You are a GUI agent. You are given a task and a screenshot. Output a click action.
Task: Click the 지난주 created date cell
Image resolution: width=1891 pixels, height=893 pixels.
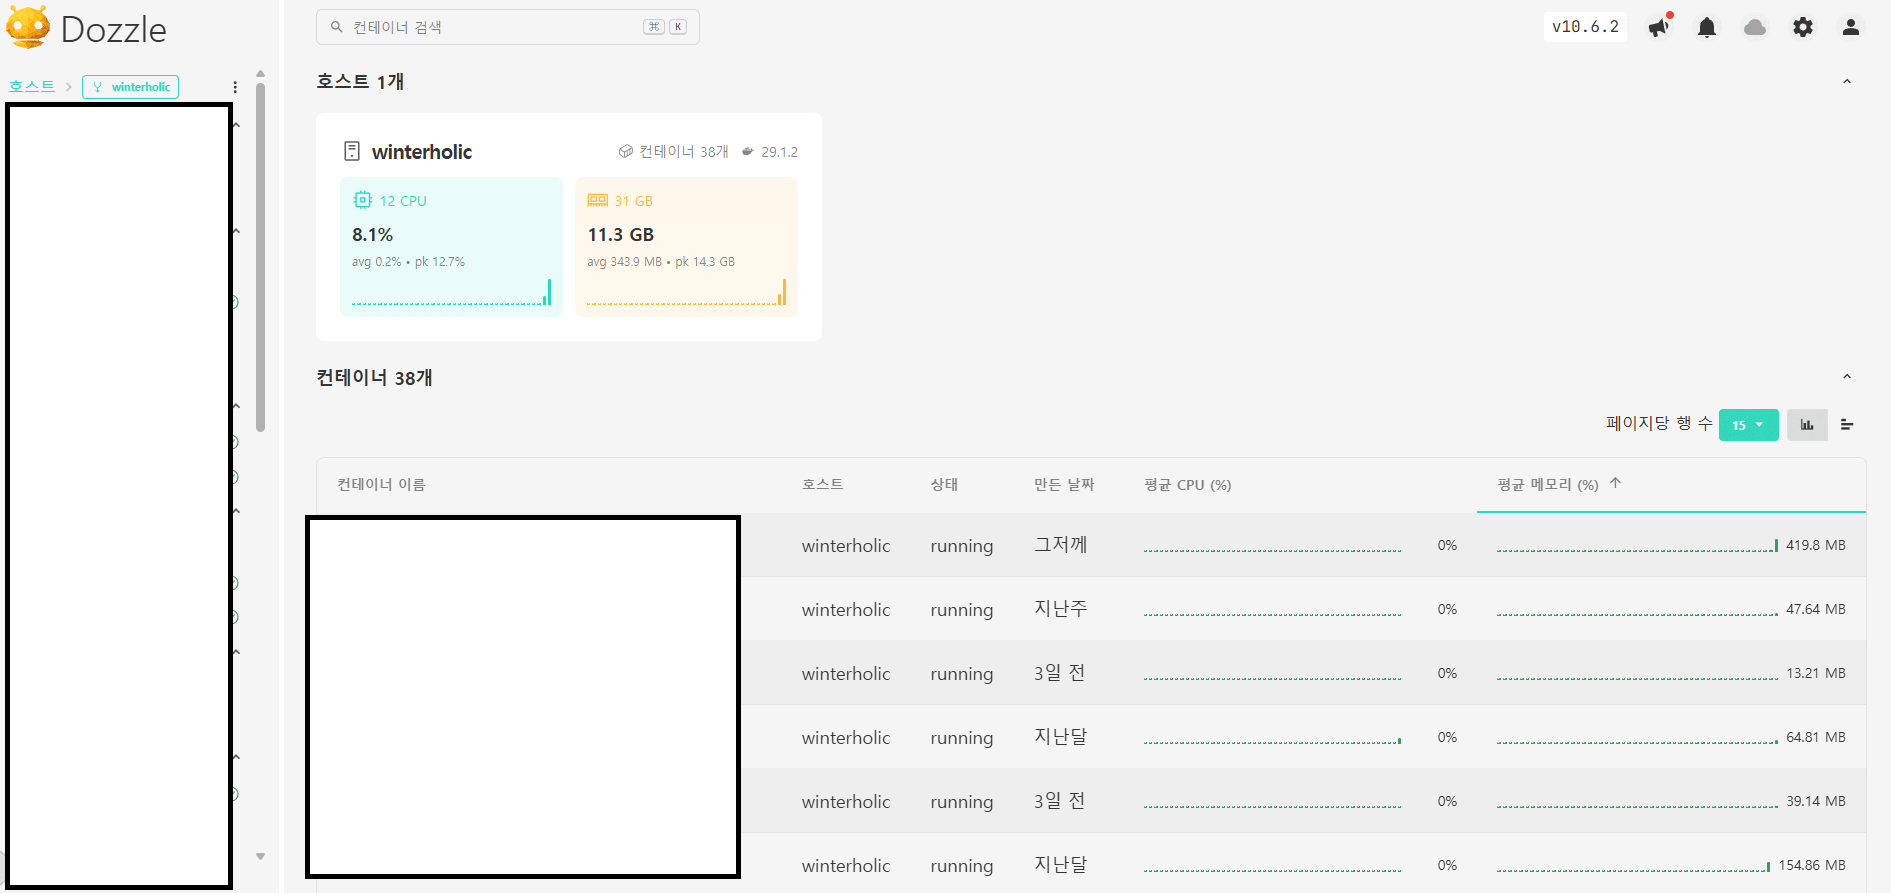click(x=1060, y=609)
